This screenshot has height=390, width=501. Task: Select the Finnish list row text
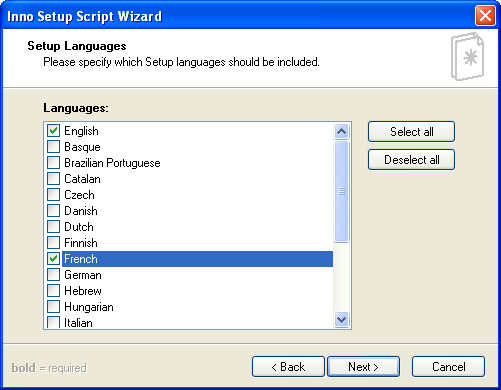click(81, 243)
